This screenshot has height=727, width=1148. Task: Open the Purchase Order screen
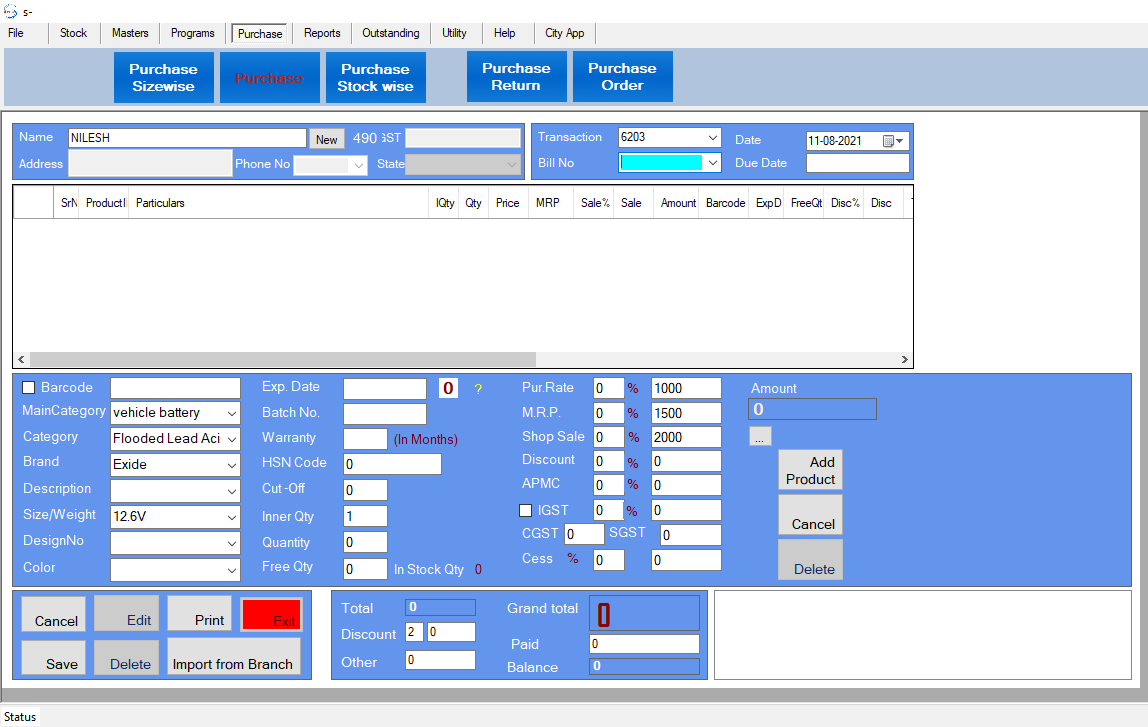click(622, 77)
